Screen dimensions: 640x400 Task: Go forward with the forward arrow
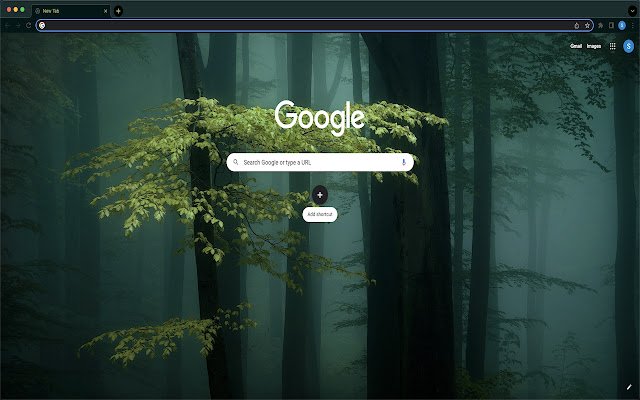point(18,25)
